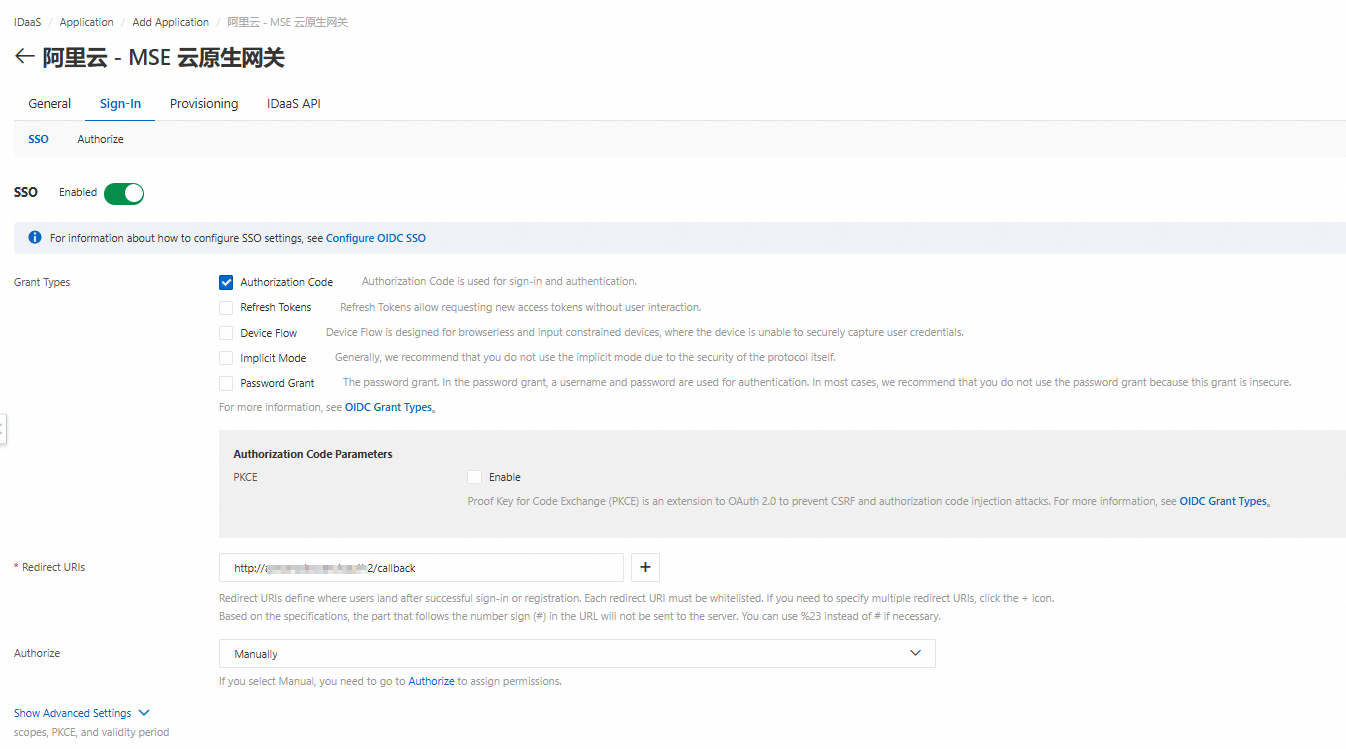Screen dimensions: 1346x749
Task: Click the back arrow beside the page title
Action: [x=25, y=57]
